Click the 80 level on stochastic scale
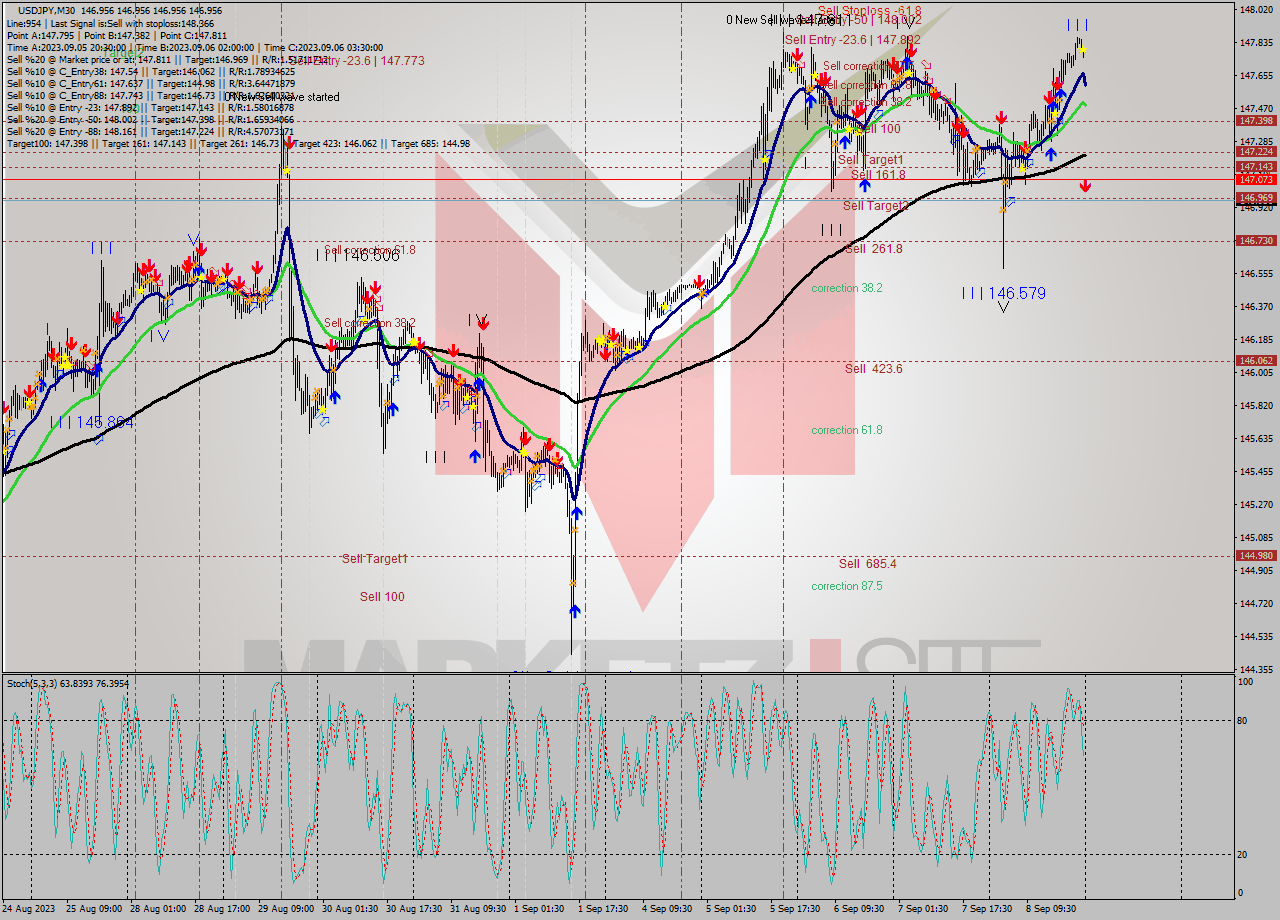Image resolution: width=1280 pixels, height=920 pixels. [1242, 720]
